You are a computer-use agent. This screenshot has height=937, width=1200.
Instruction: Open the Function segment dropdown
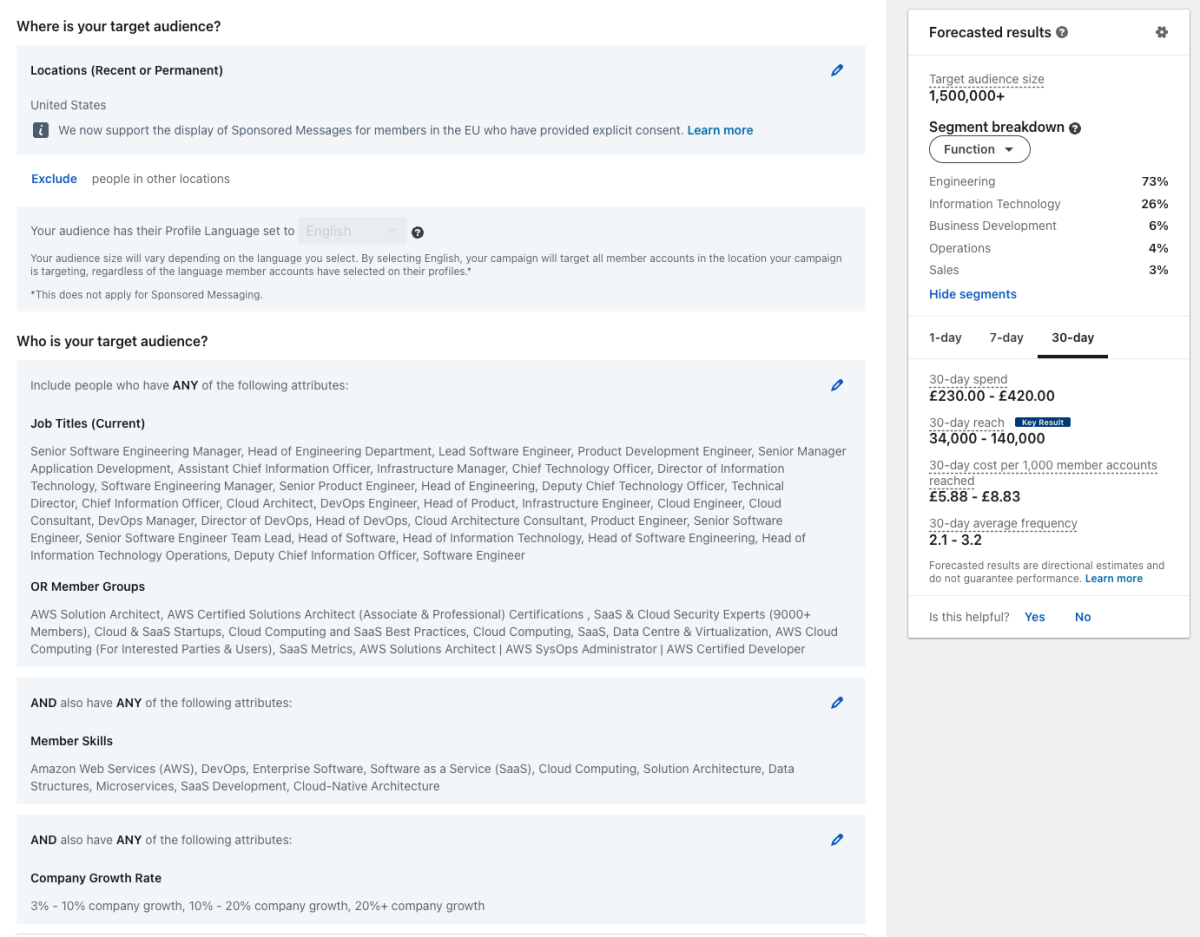979,149
